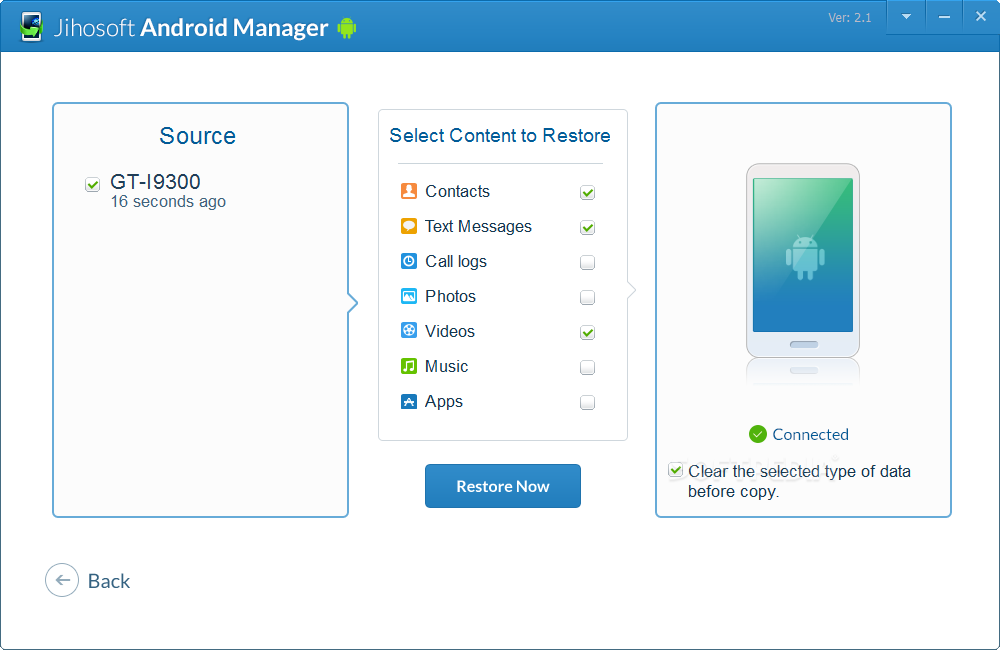Click the Photos picture icon
Viewport: 1000px width, 650px height.
409,296
